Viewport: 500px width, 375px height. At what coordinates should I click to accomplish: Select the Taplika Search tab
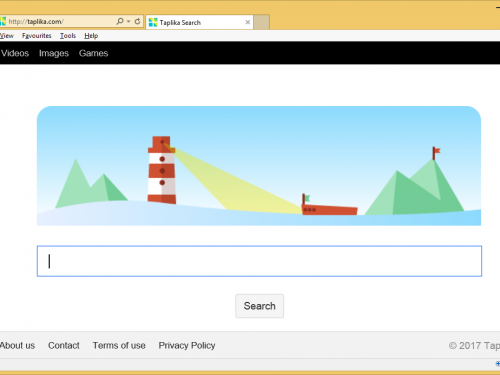pos(199,22)
